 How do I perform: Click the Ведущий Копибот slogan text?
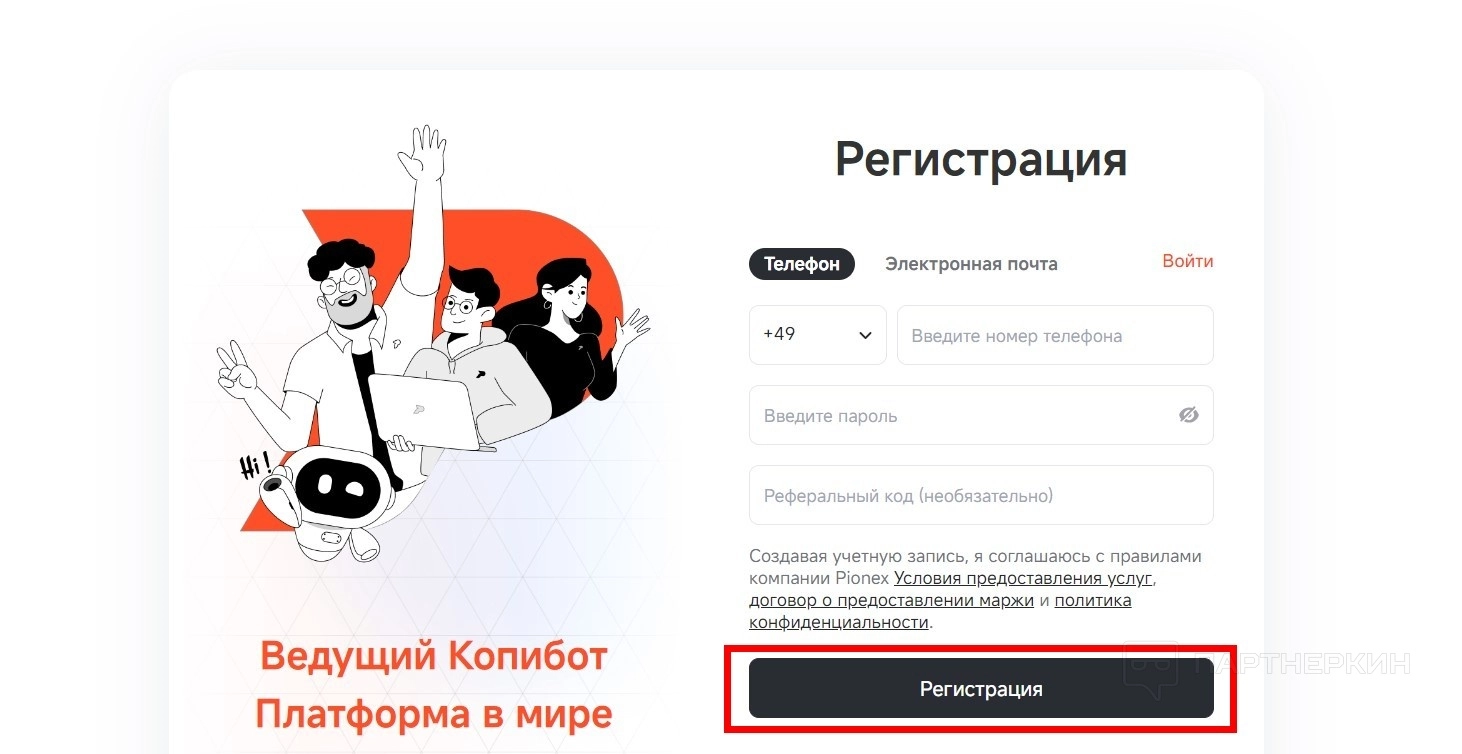click(x=434, y=657)
